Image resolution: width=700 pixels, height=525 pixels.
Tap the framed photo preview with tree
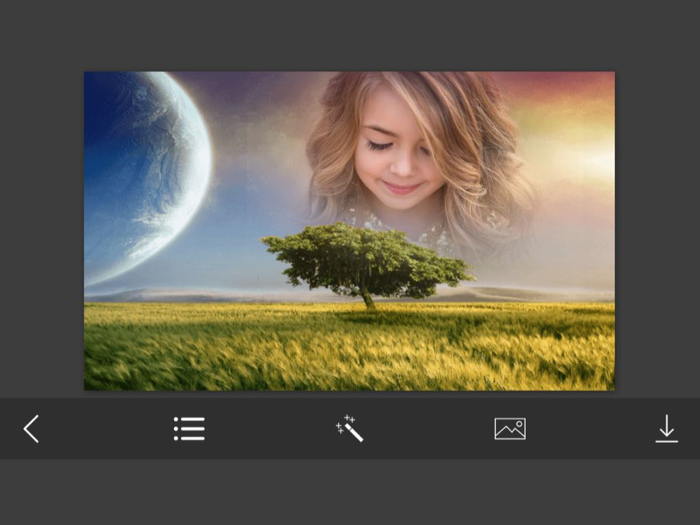(349, 231)
